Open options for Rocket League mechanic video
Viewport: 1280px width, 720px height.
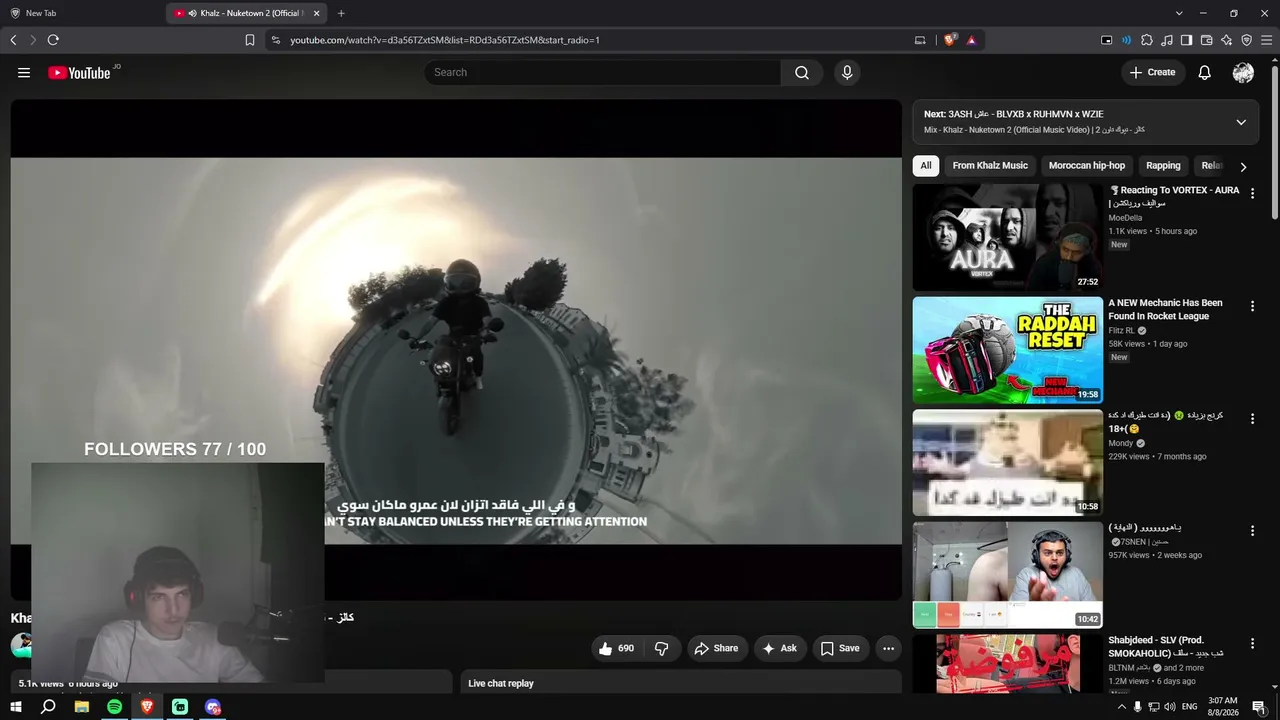(x=1252, y=306)
